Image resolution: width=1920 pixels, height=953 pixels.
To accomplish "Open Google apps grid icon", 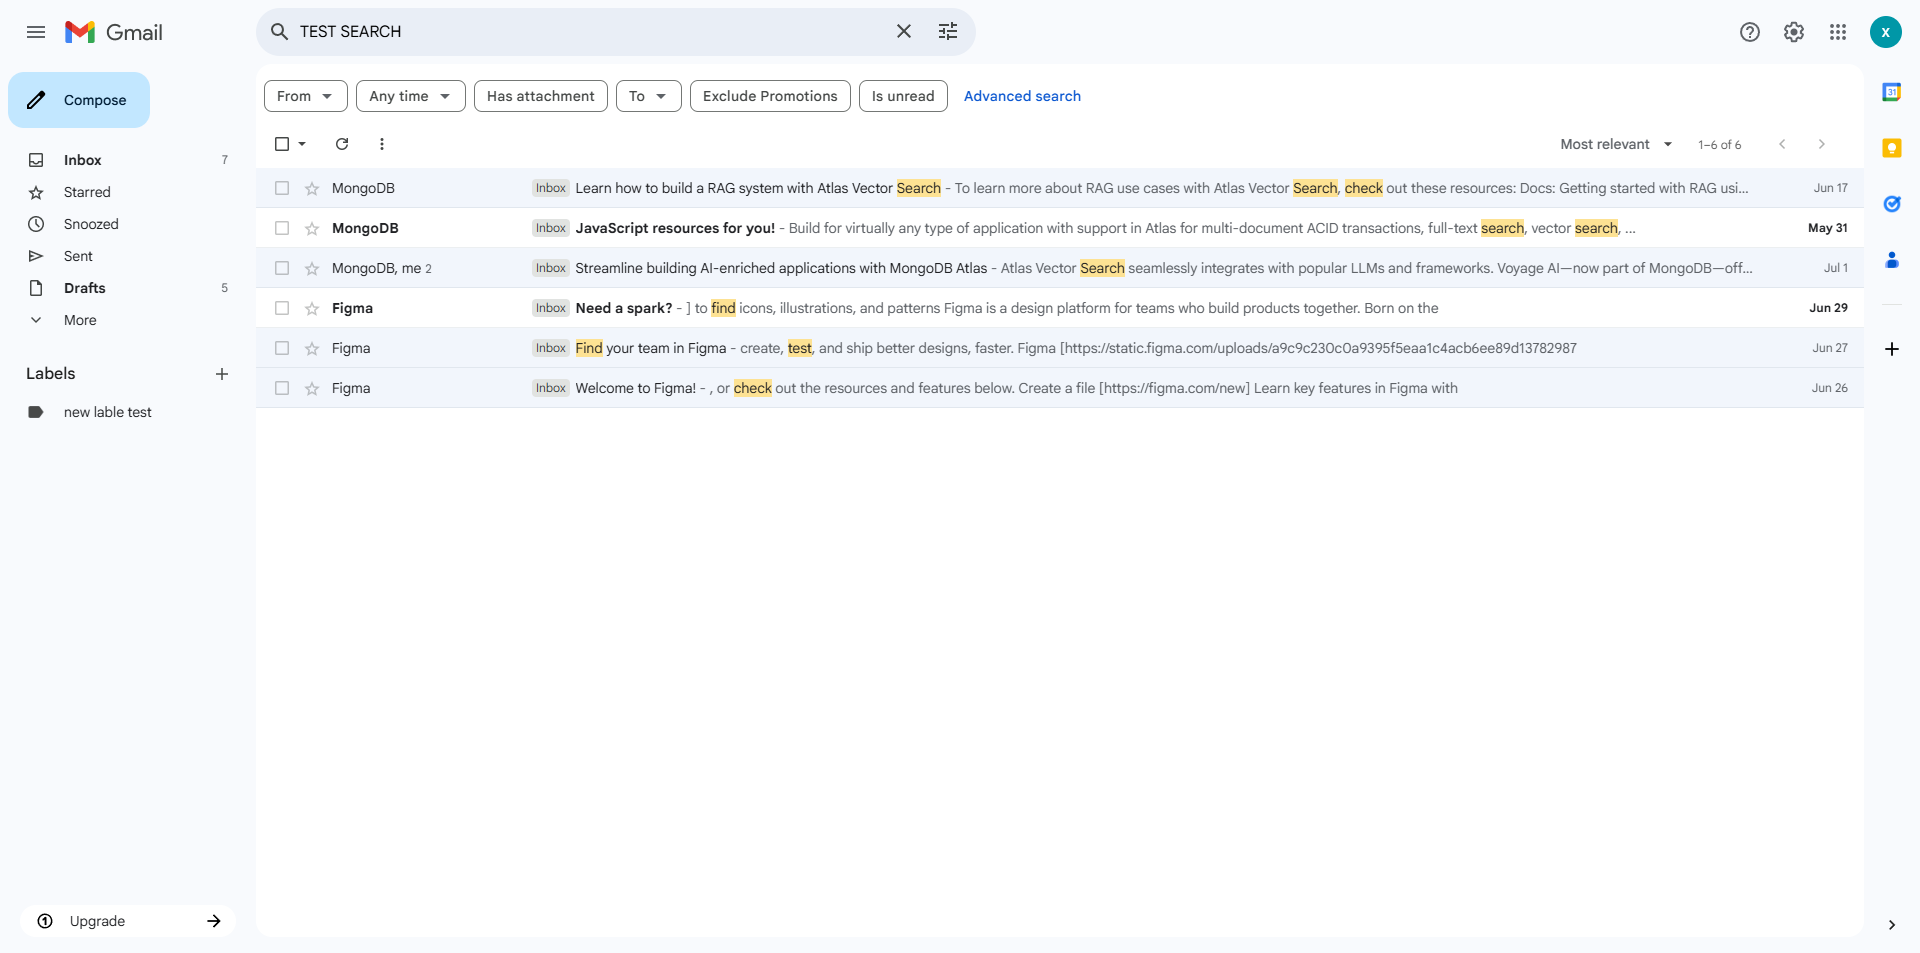I will [1838, 32].
